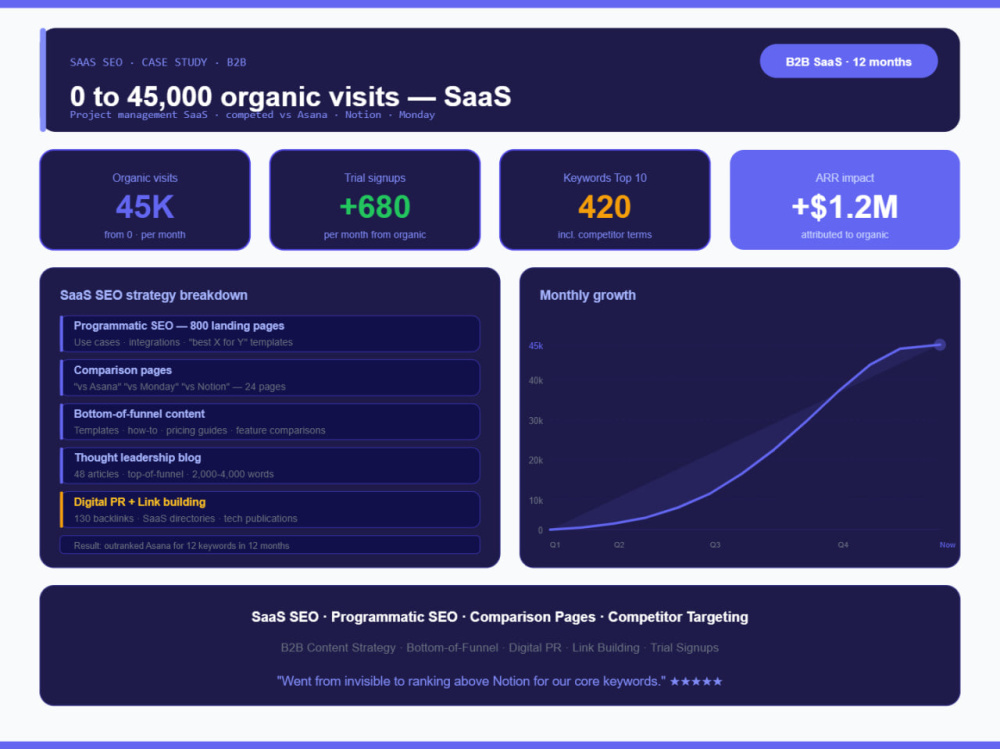
Task: Click the Templates · how-to · pricing guides text
Action: pyautogui.click(x=200, y=431)
